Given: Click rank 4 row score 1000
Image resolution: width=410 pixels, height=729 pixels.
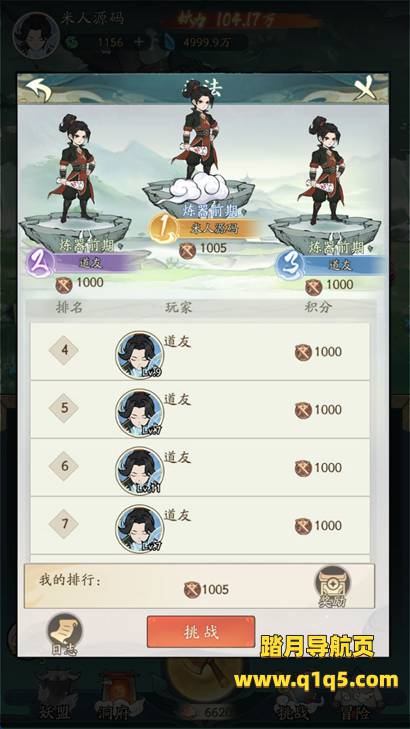Looking at the screenshot, I should click(x=318, y=352).
